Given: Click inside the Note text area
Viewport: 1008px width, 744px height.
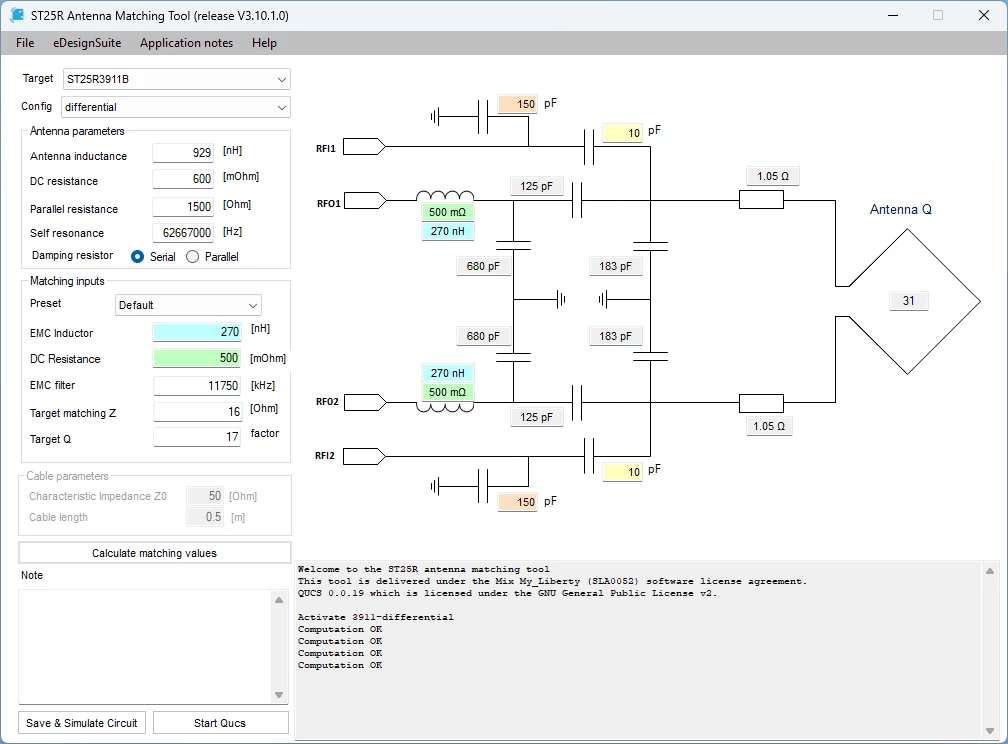Looking at the screenshot, I should (x=145, y=646).
